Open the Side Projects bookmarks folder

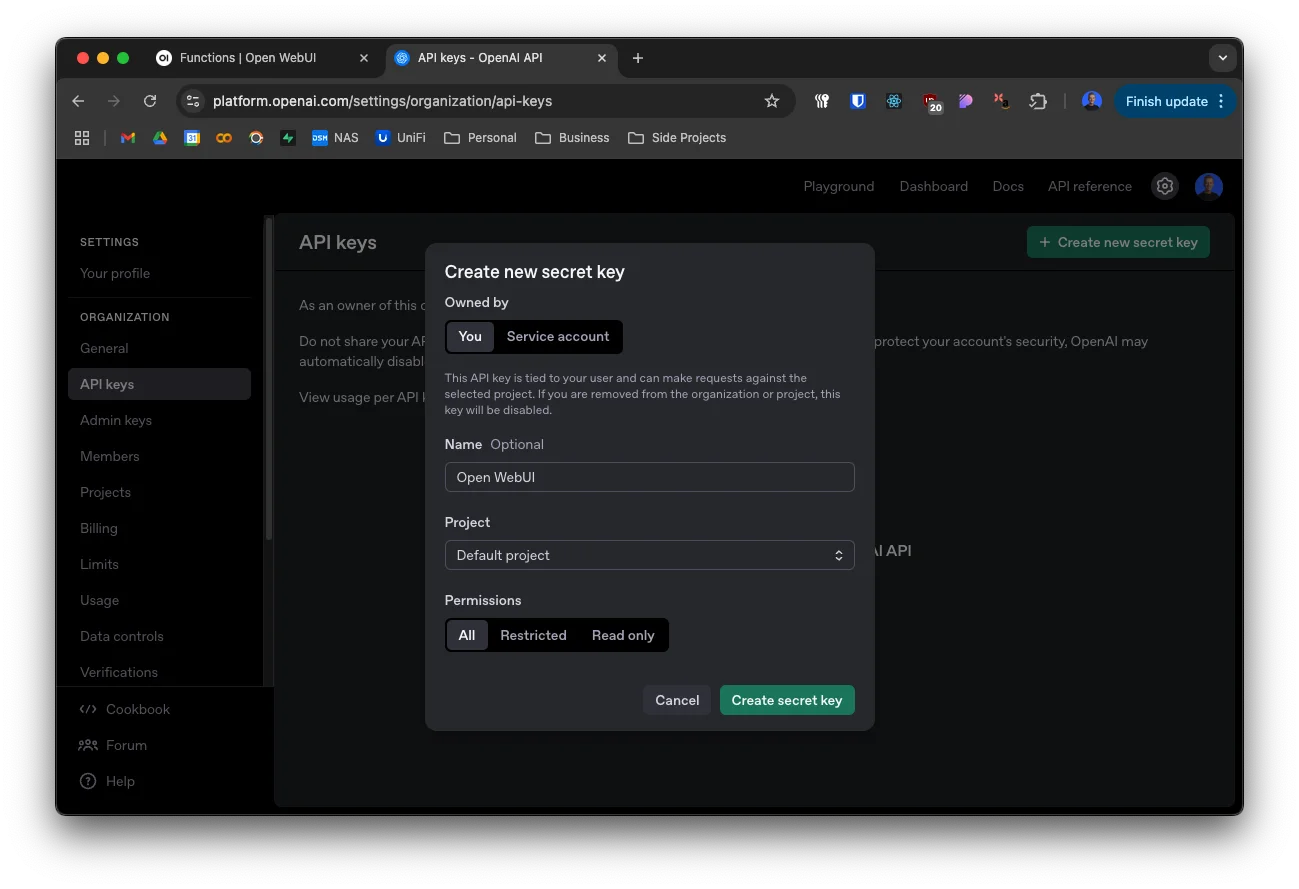pos(677,138)
